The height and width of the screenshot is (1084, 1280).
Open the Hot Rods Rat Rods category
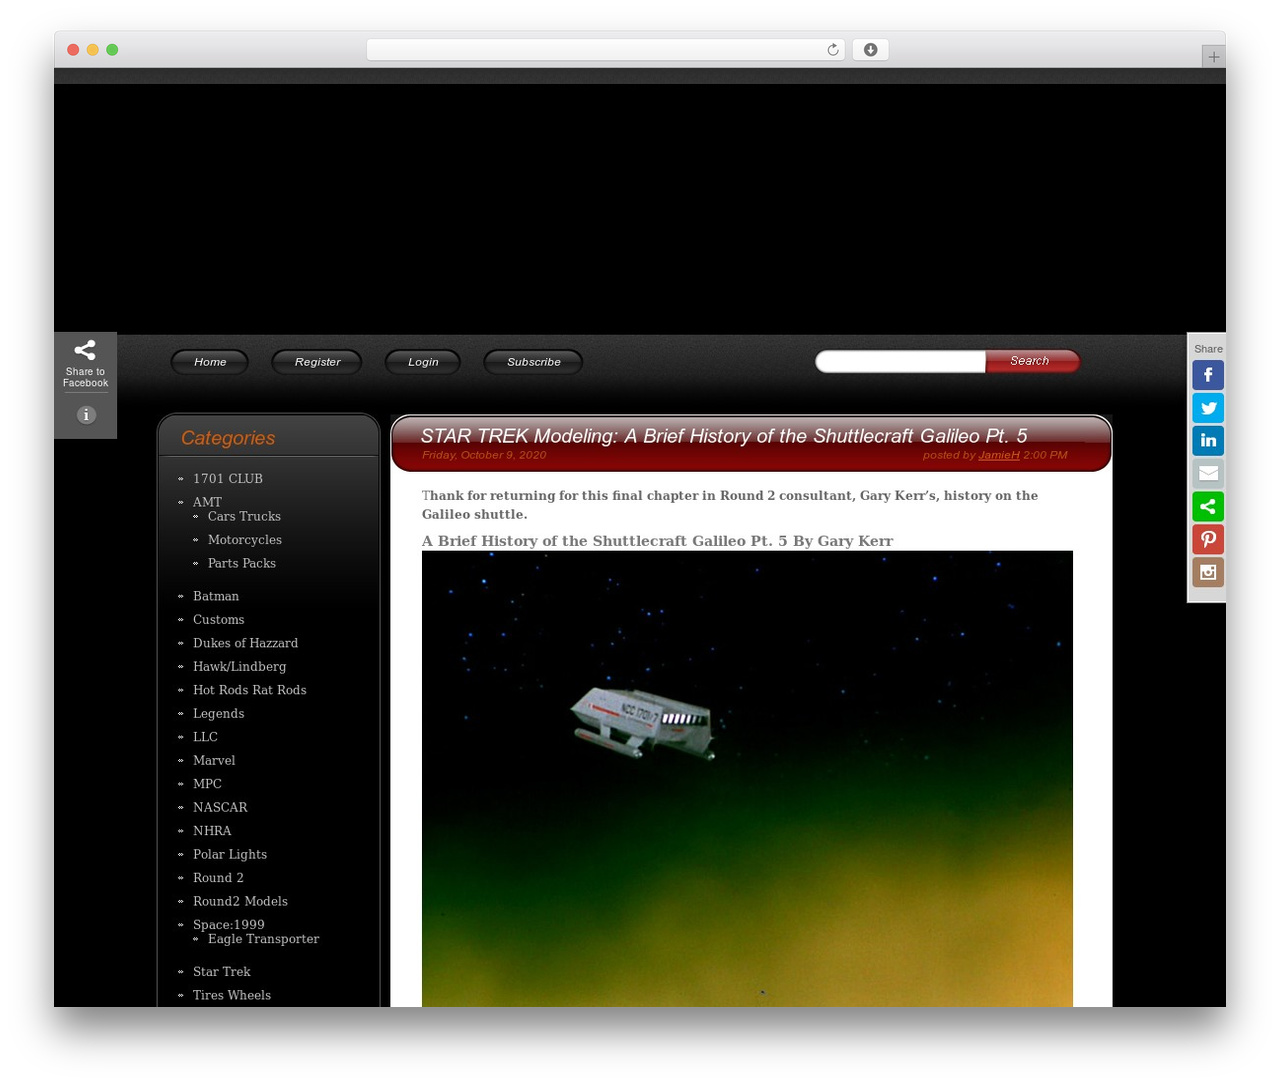pos(250,690)
